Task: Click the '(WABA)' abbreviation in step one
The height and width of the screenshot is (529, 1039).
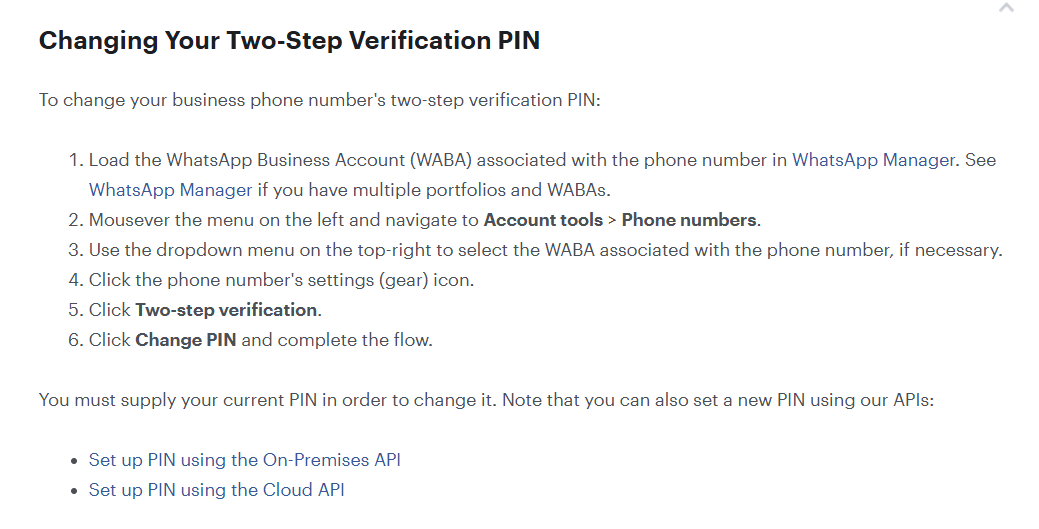Action: 441,160
